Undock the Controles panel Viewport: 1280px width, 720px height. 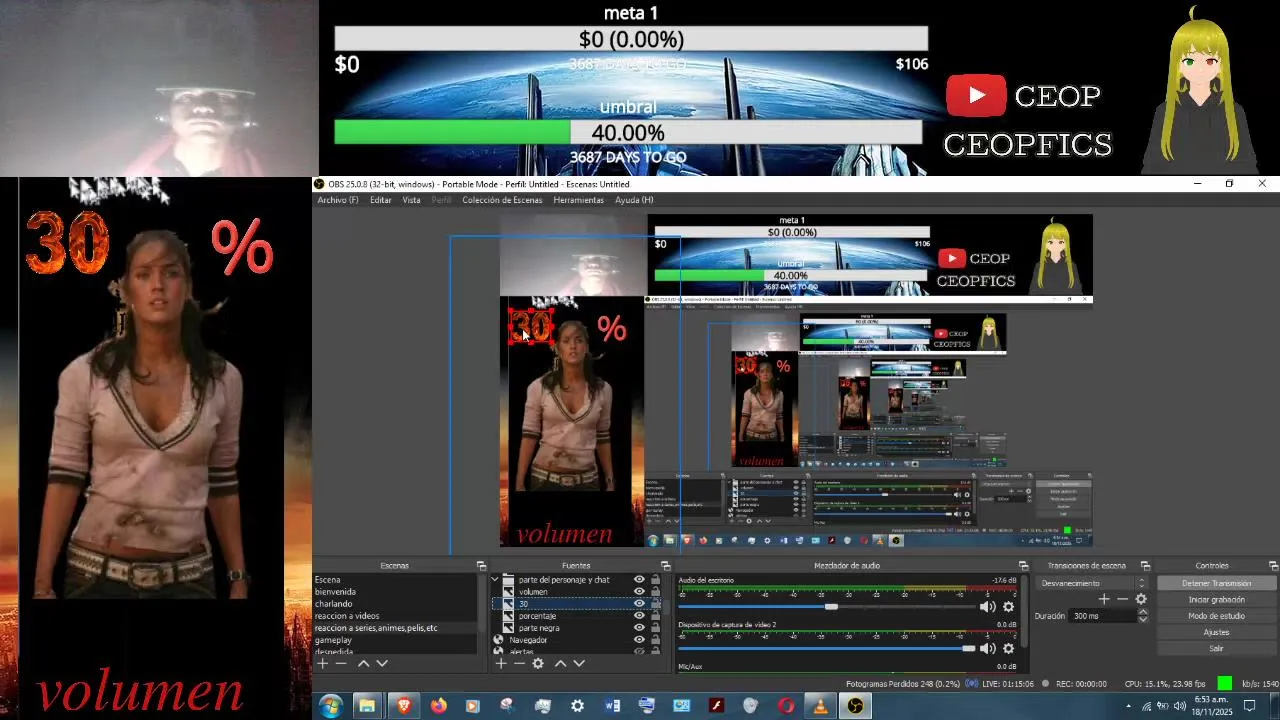click(1273, 566)
